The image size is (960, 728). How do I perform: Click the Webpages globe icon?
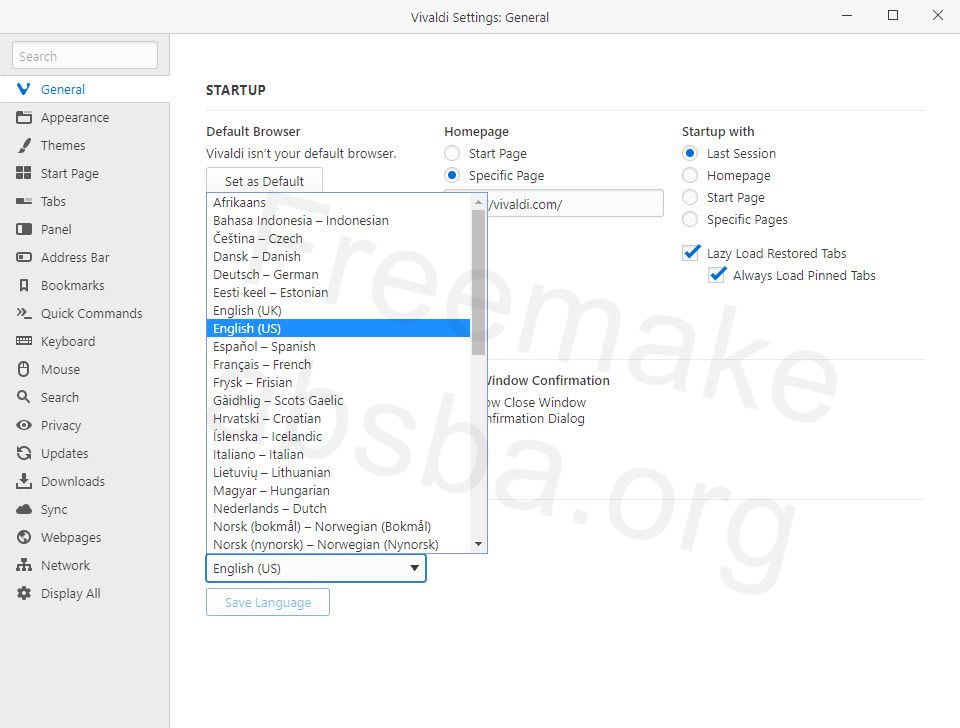click(x=24, y=537)
